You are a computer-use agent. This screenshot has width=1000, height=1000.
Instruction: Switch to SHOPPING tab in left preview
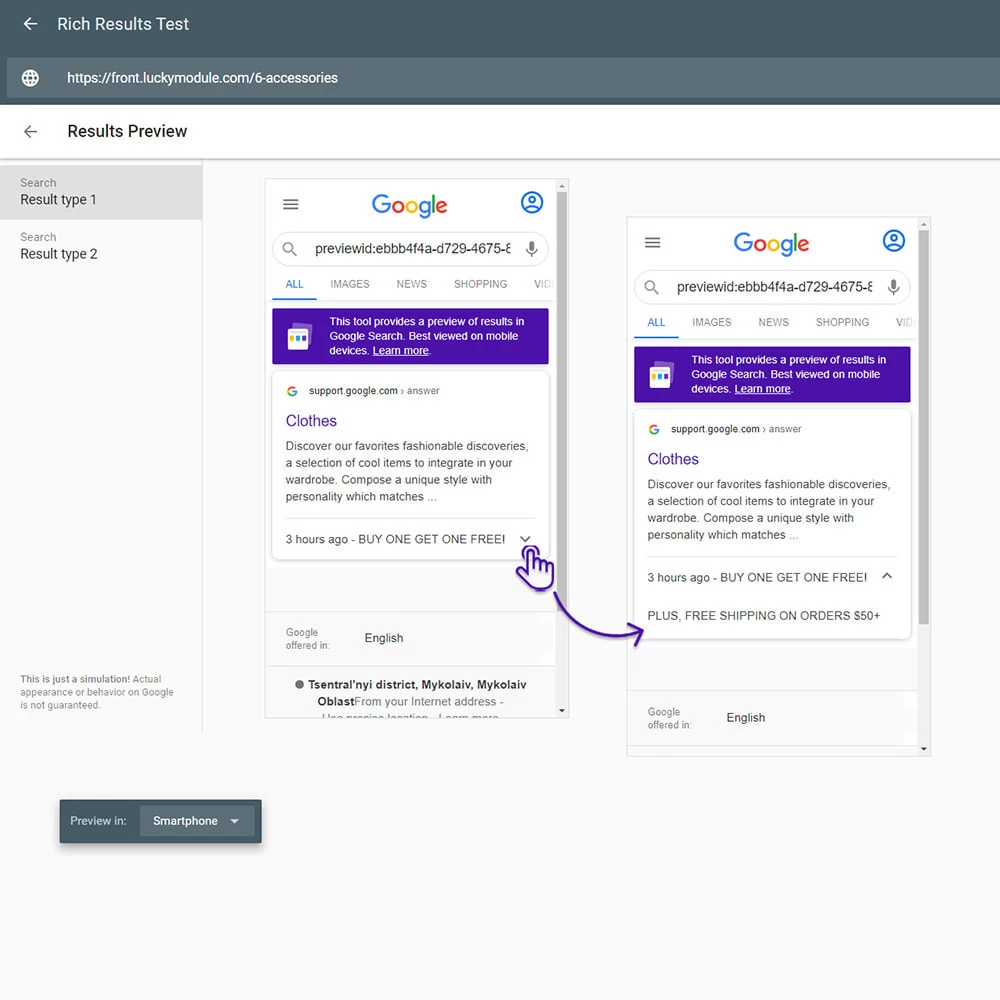[x=480, y=284]
